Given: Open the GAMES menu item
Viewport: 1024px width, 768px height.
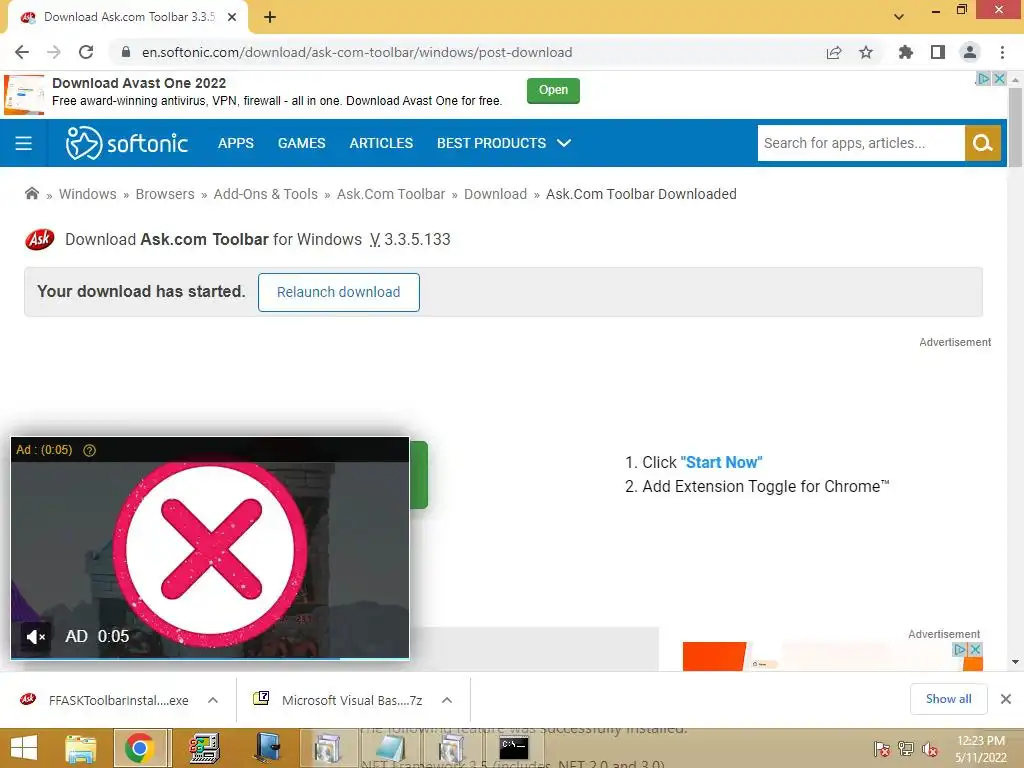Looking at the screenshot, I should pyautogui.click(x=302, y=143).
